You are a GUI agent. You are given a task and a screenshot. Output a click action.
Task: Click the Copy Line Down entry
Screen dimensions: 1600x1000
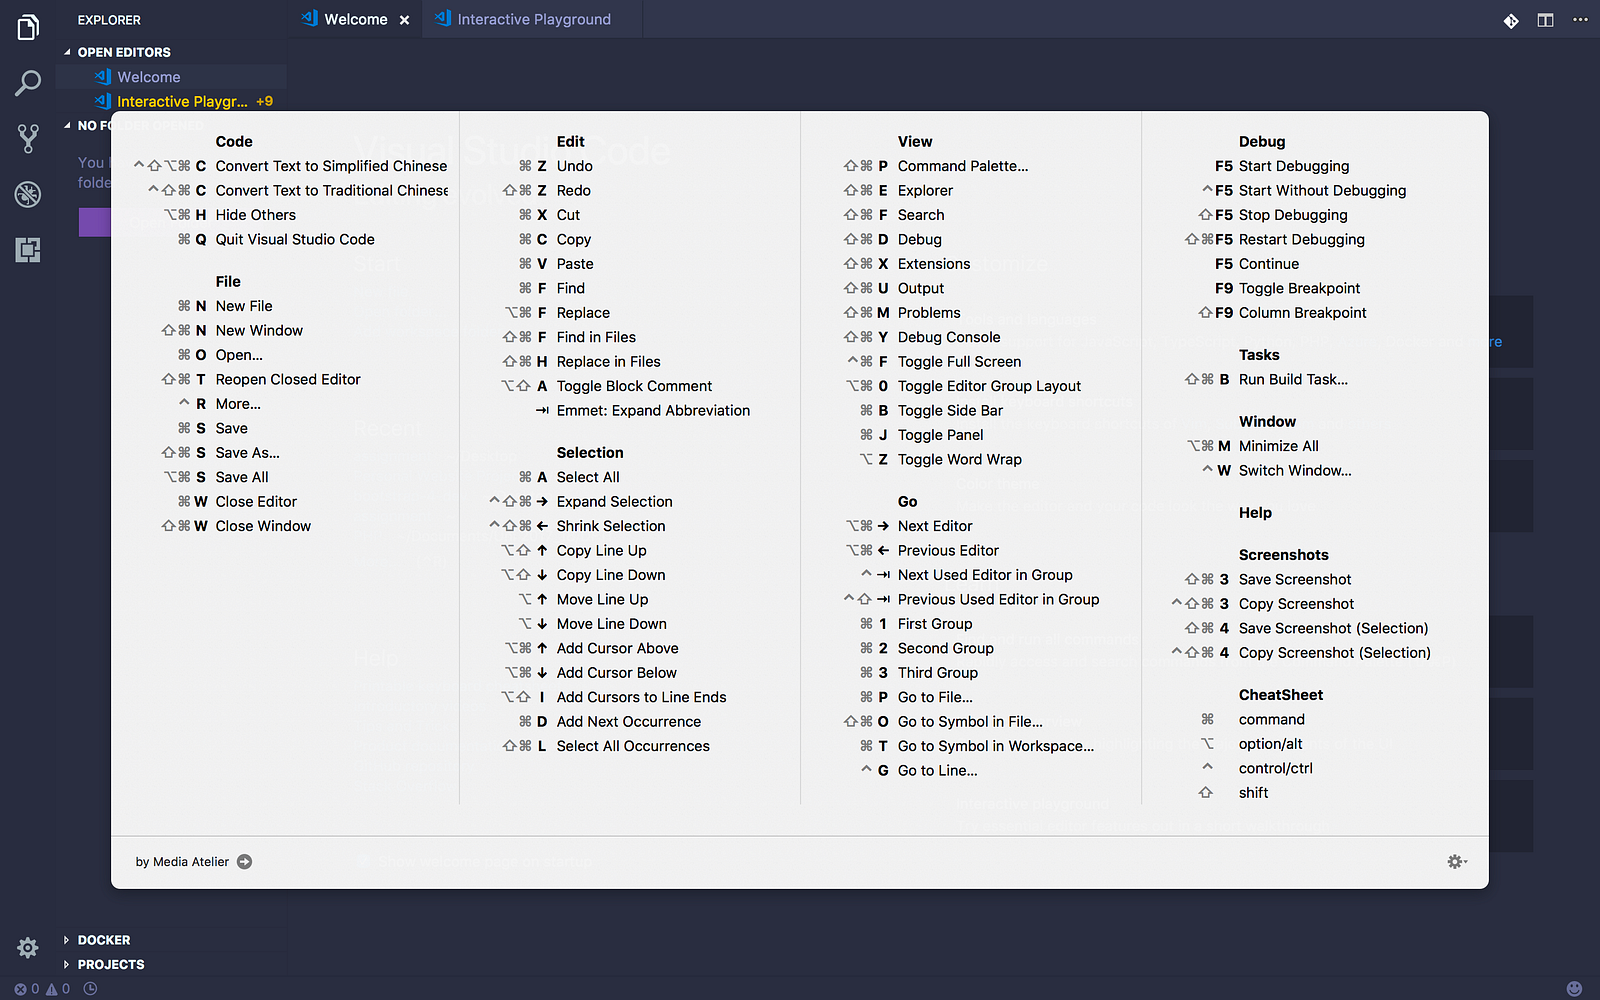pyautogui.click(x=611, y=575)
